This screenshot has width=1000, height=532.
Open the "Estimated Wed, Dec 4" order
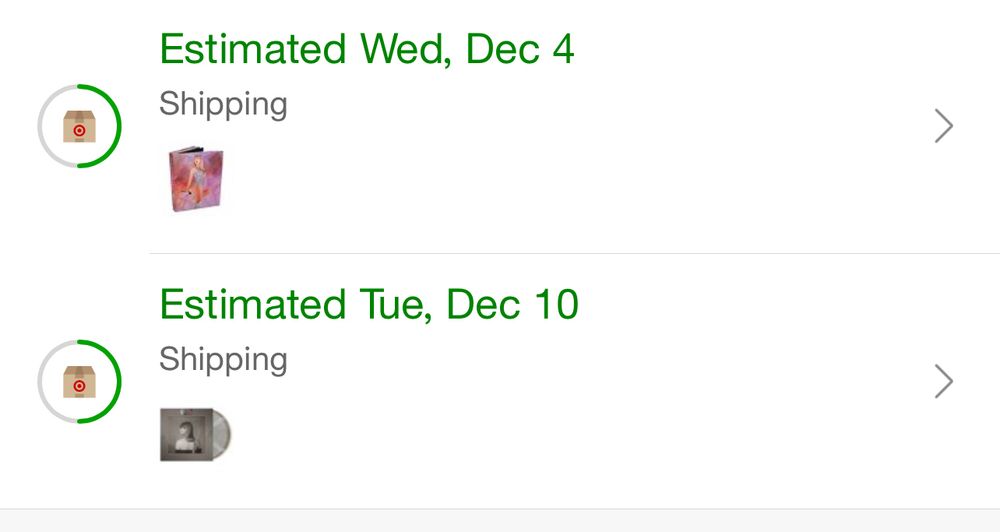tap(366, 49)
